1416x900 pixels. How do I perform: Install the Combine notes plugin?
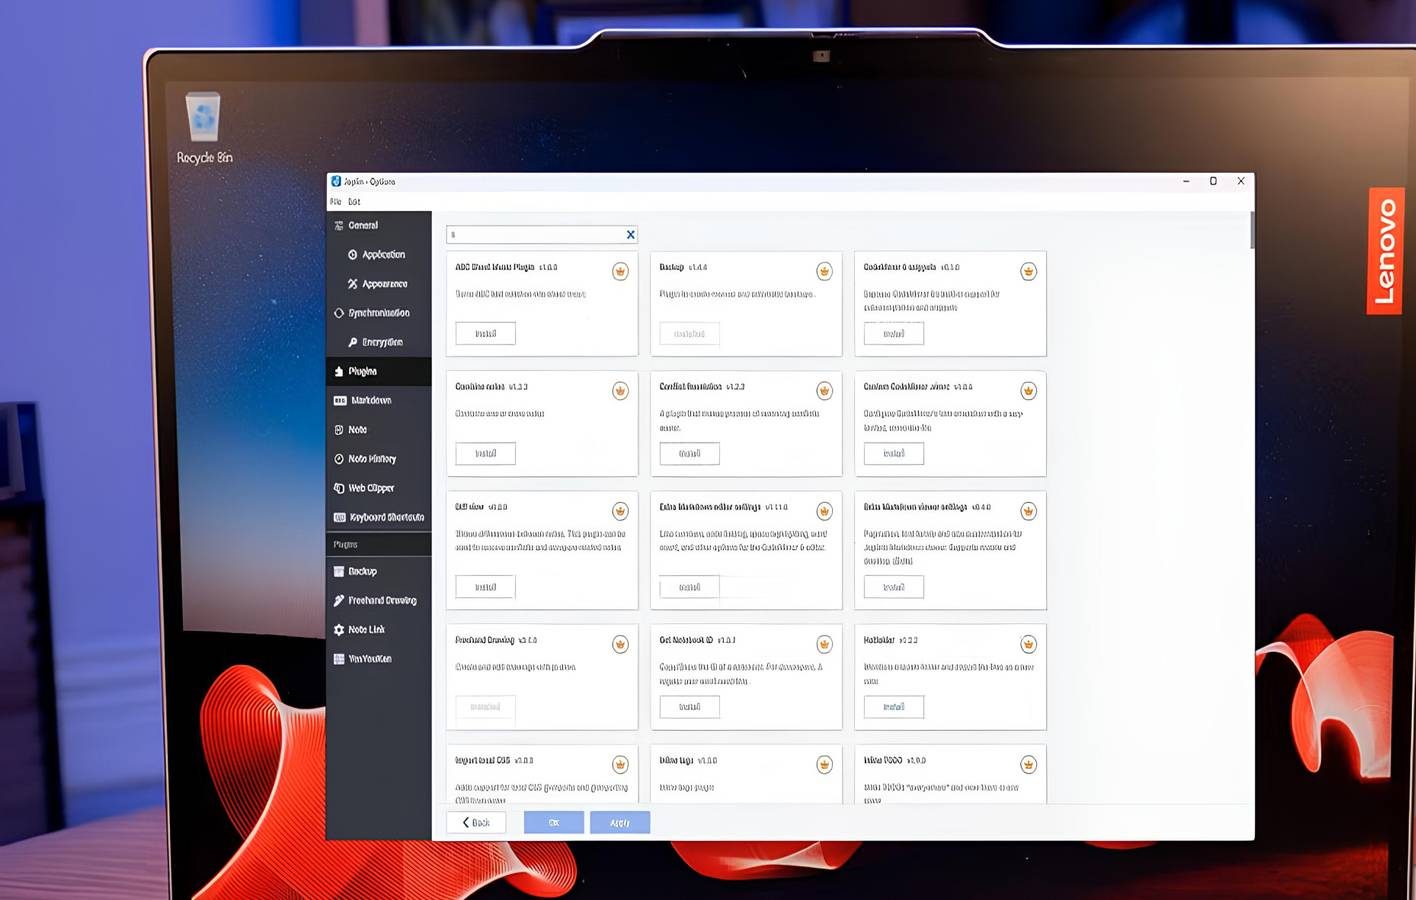click(x=485, y=454)
